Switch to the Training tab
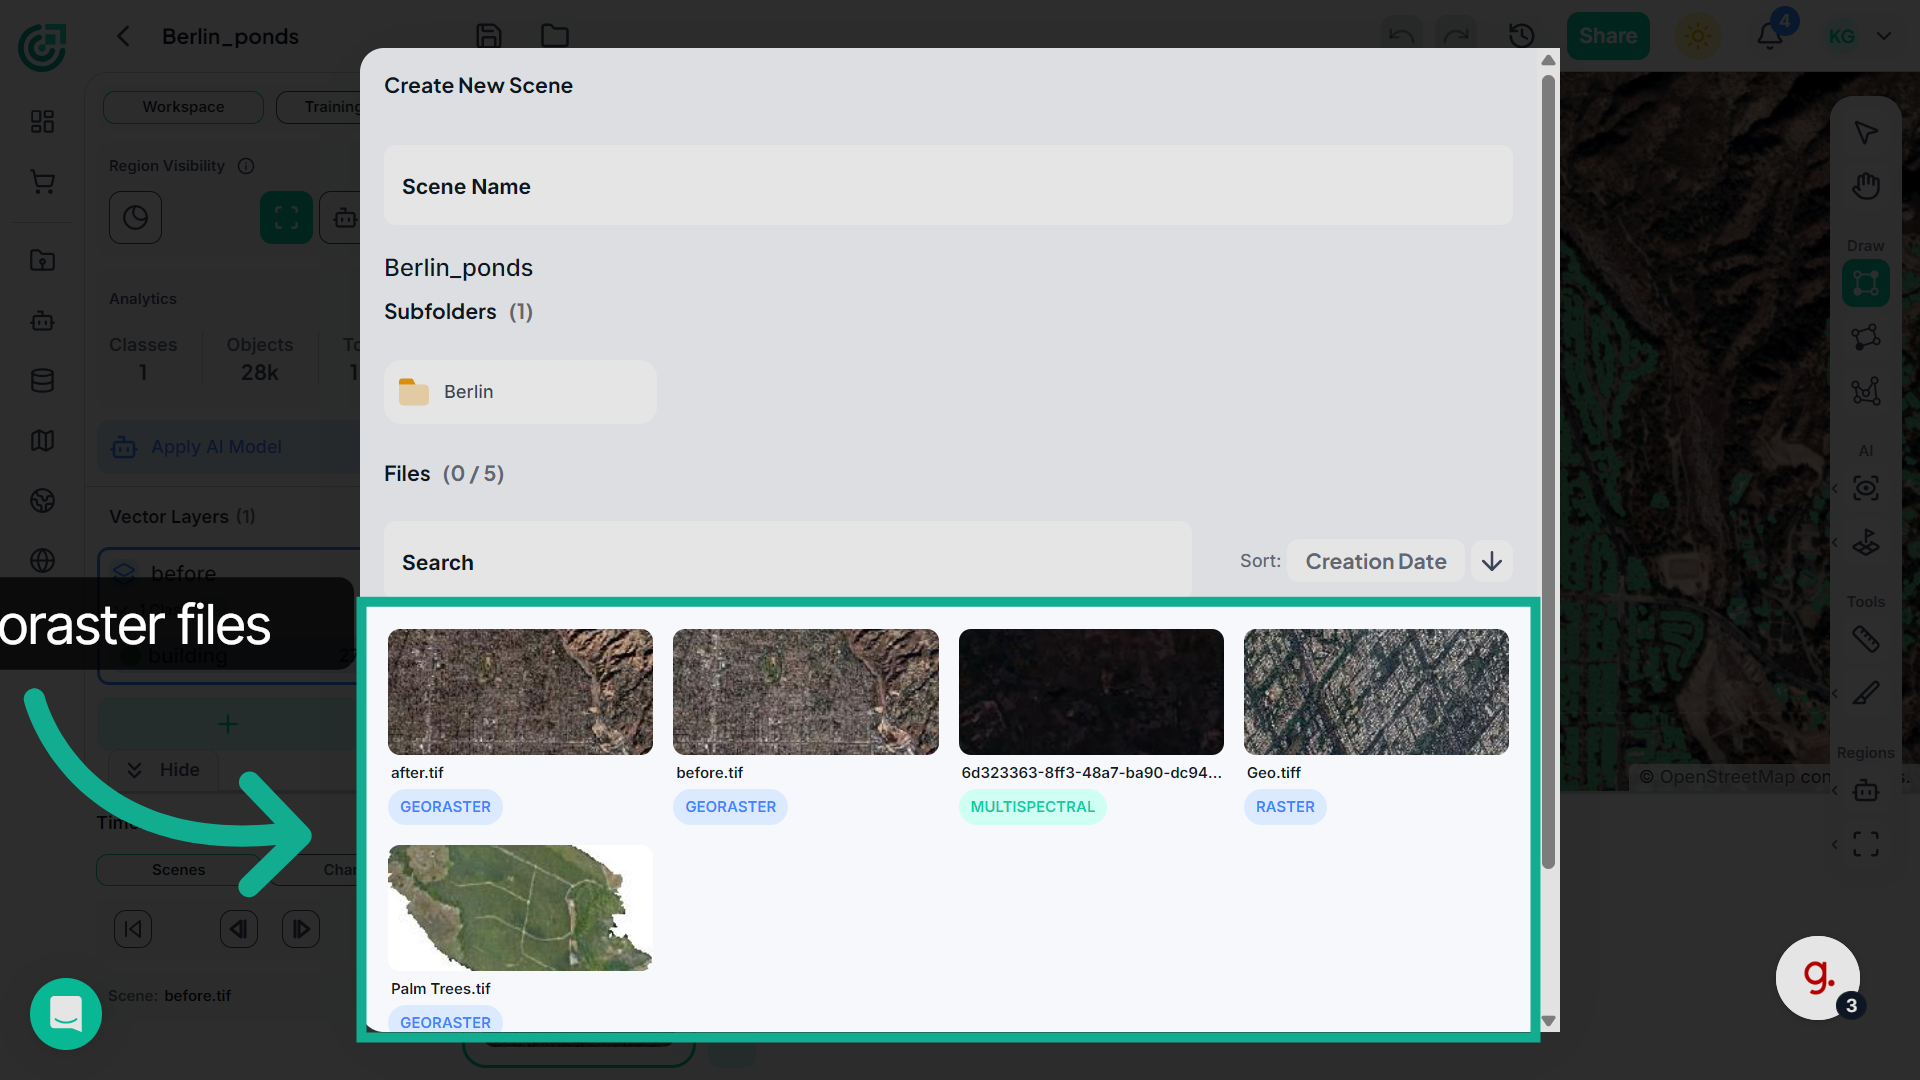 pyautogui.click(x=318, y=107)
